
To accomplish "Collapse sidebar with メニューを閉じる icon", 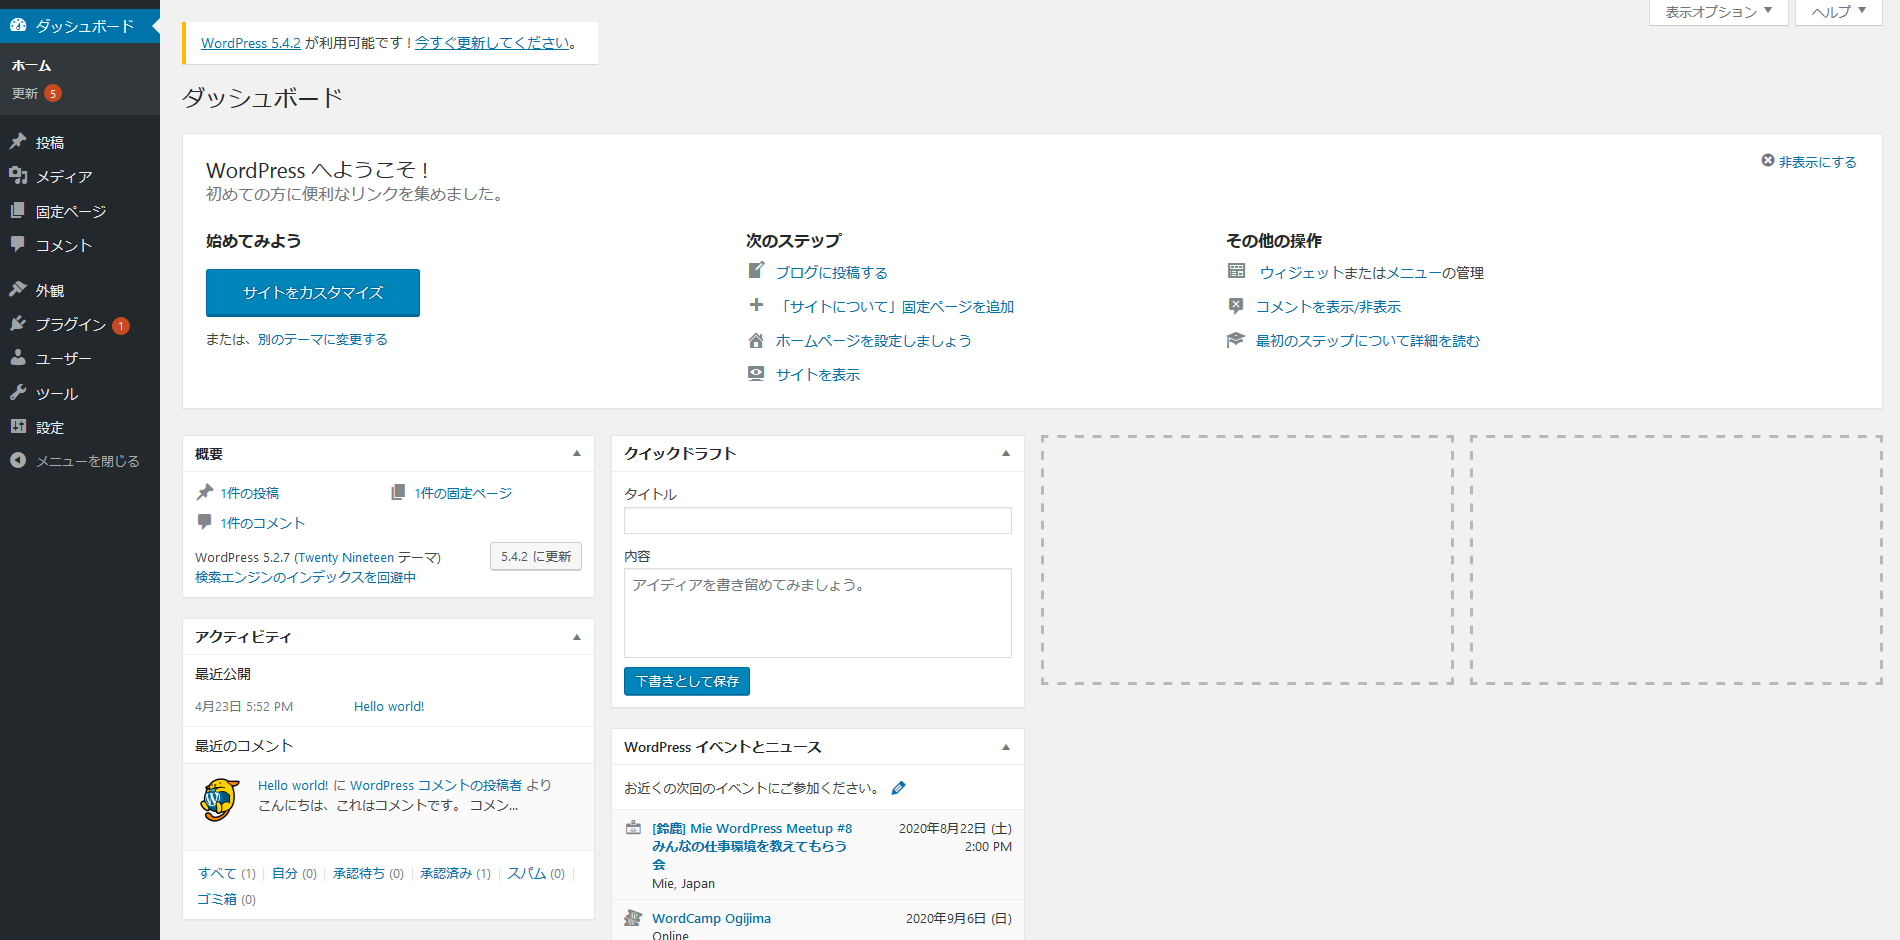I will (18, 461).
